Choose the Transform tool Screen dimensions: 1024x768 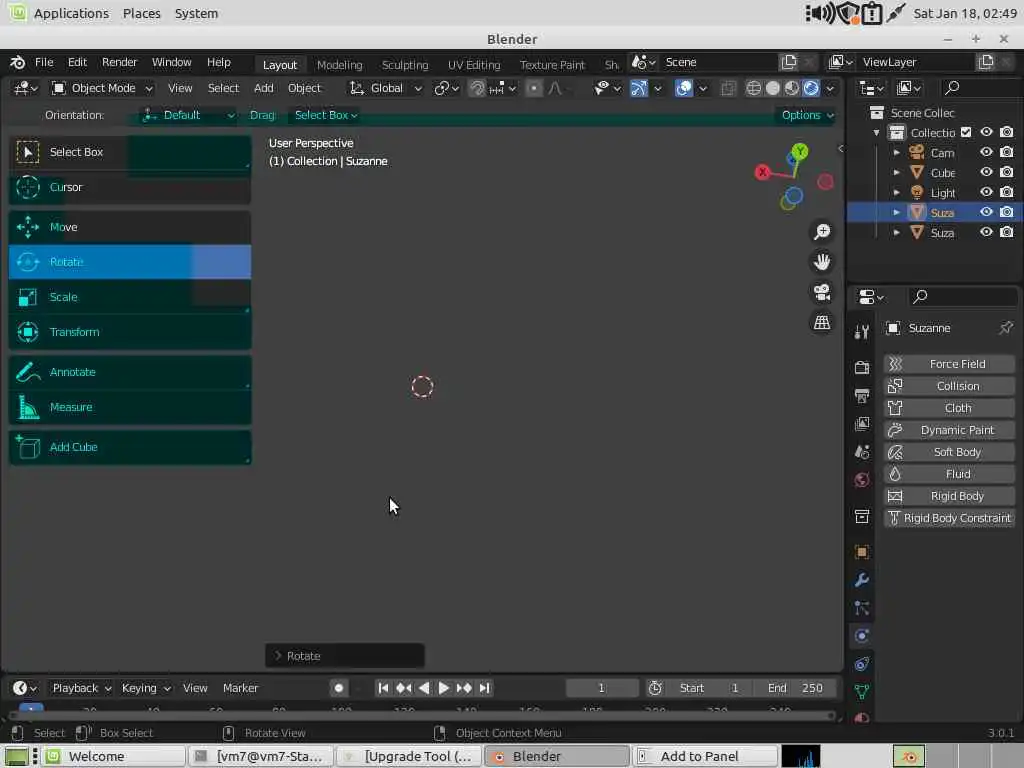(x=129, y=332)
